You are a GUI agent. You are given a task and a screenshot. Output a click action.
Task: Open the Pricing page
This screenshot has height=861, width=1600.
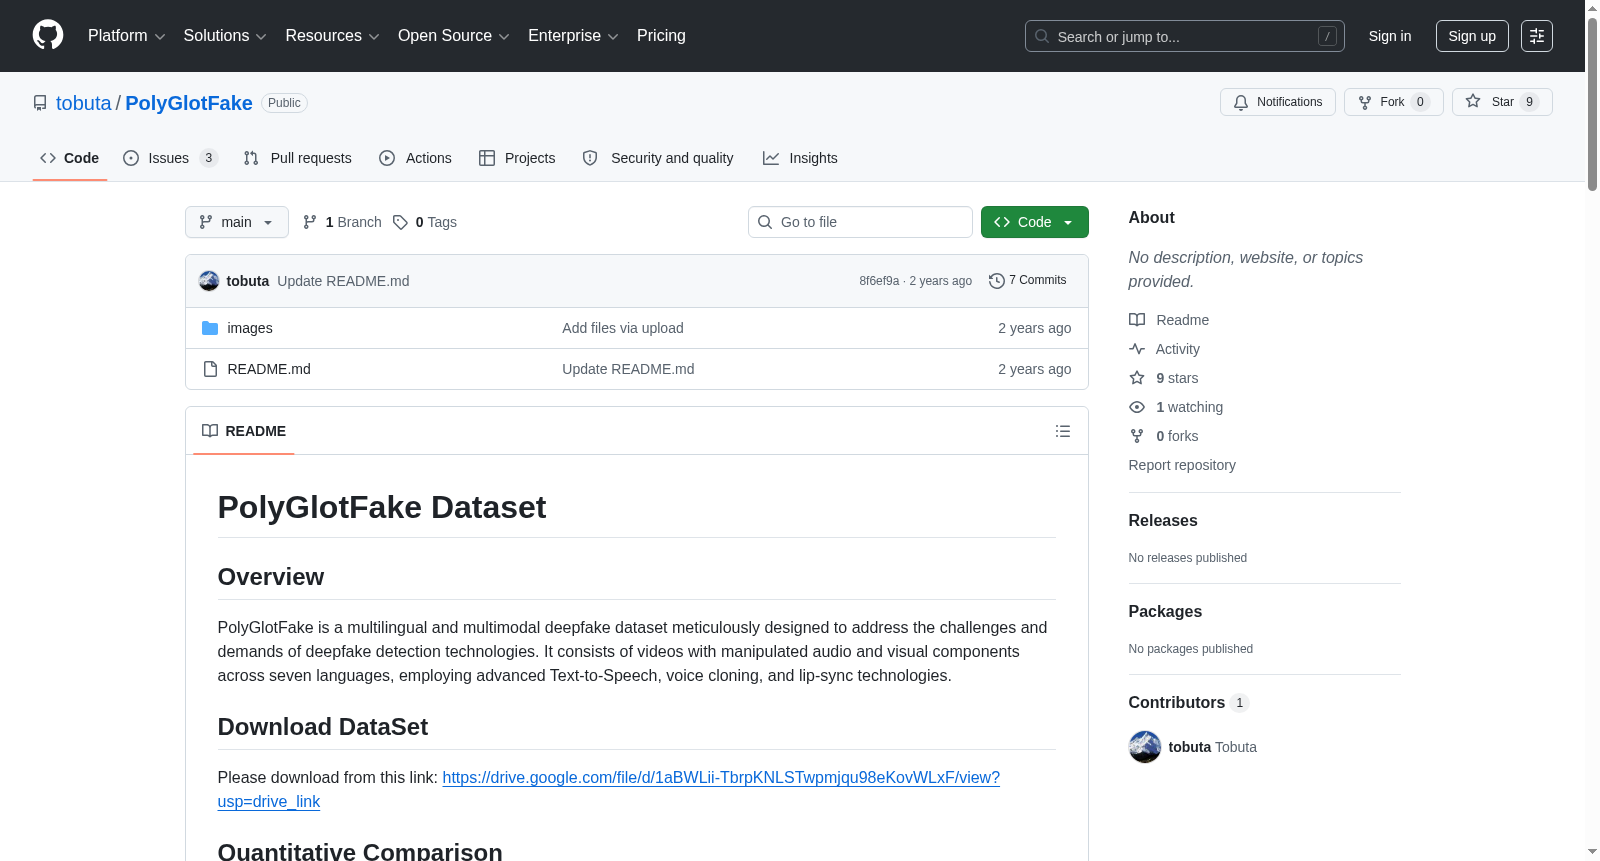(x=661, y=36)
